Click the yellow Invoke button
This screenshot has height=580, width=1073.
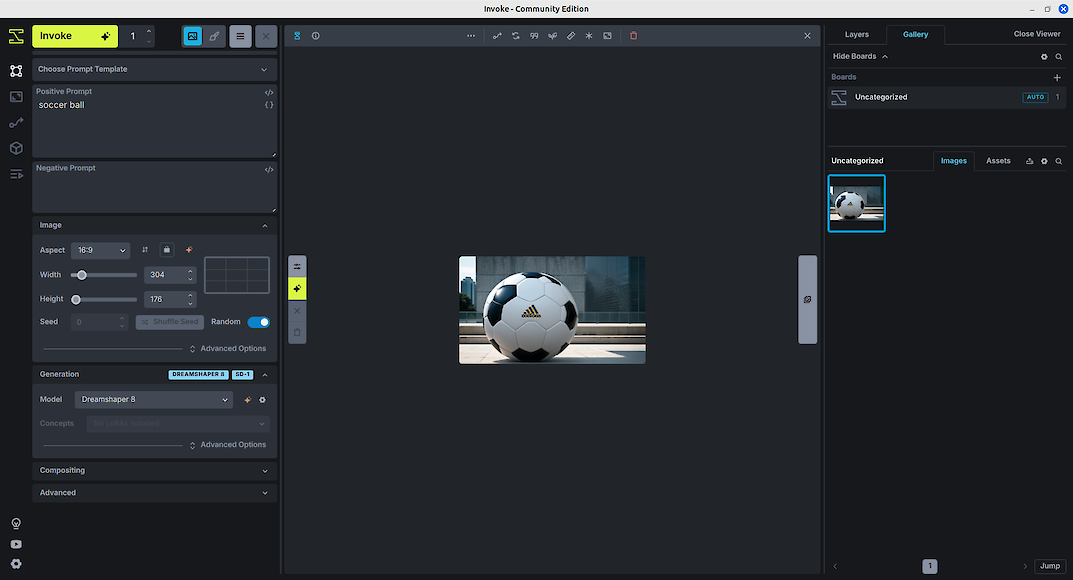[x=75, y=36]
